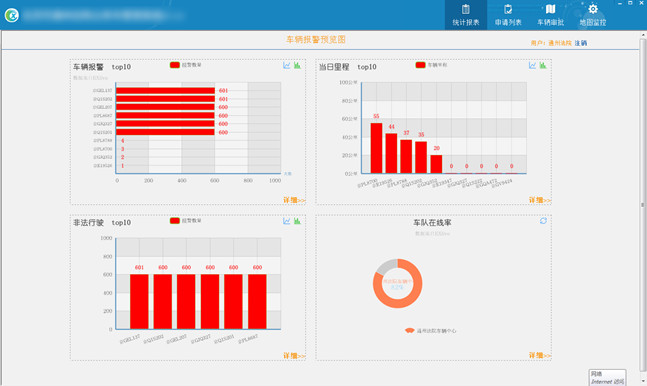Viewport: 647px width, 386px height.
Task: Toggle the 非法行驶 chart legend series
Action: [185, 220]
